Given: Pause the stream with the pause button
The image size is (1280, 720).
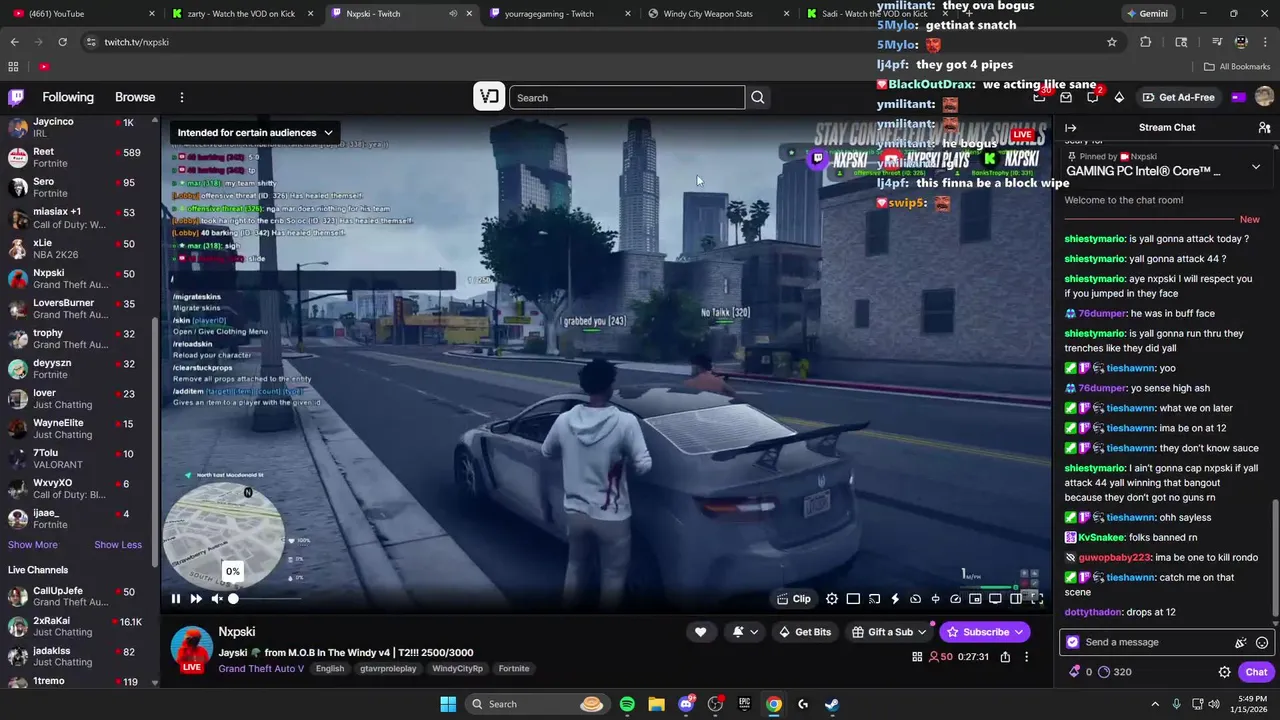Looking at the screenshot, I should (x=175, y=599).
